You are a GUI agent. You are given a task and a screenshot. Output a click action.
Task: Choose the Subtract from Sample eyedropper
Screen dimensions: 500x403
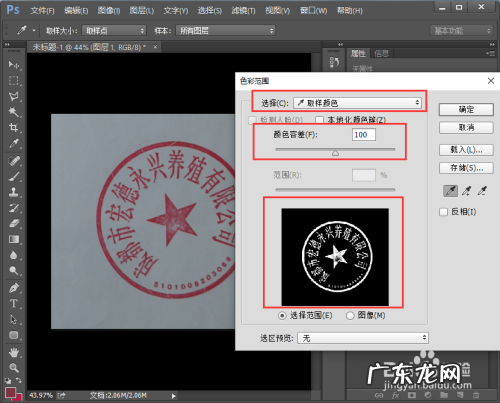tap(482, 191)
